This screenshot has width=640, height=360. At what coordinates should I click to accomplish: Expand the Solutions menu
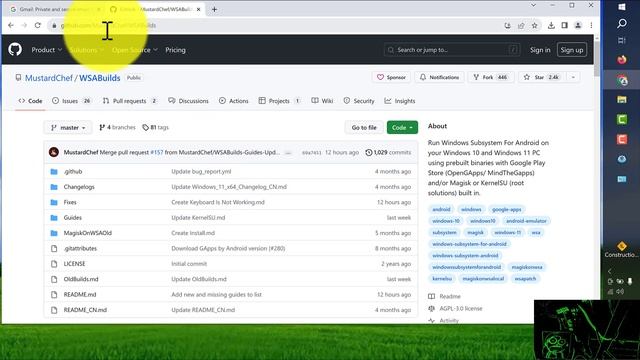(87, 50)
